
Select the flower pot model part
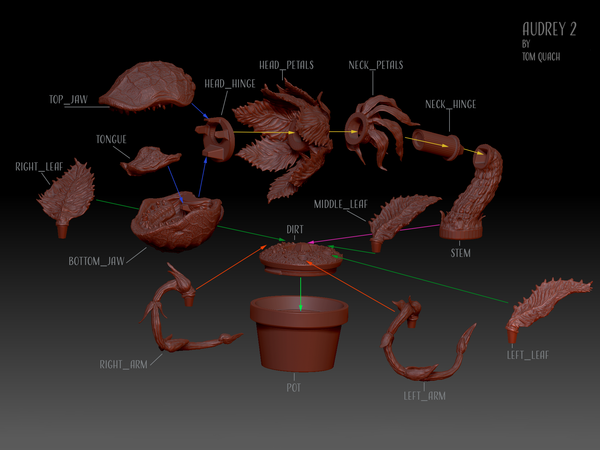coord(299,333)
